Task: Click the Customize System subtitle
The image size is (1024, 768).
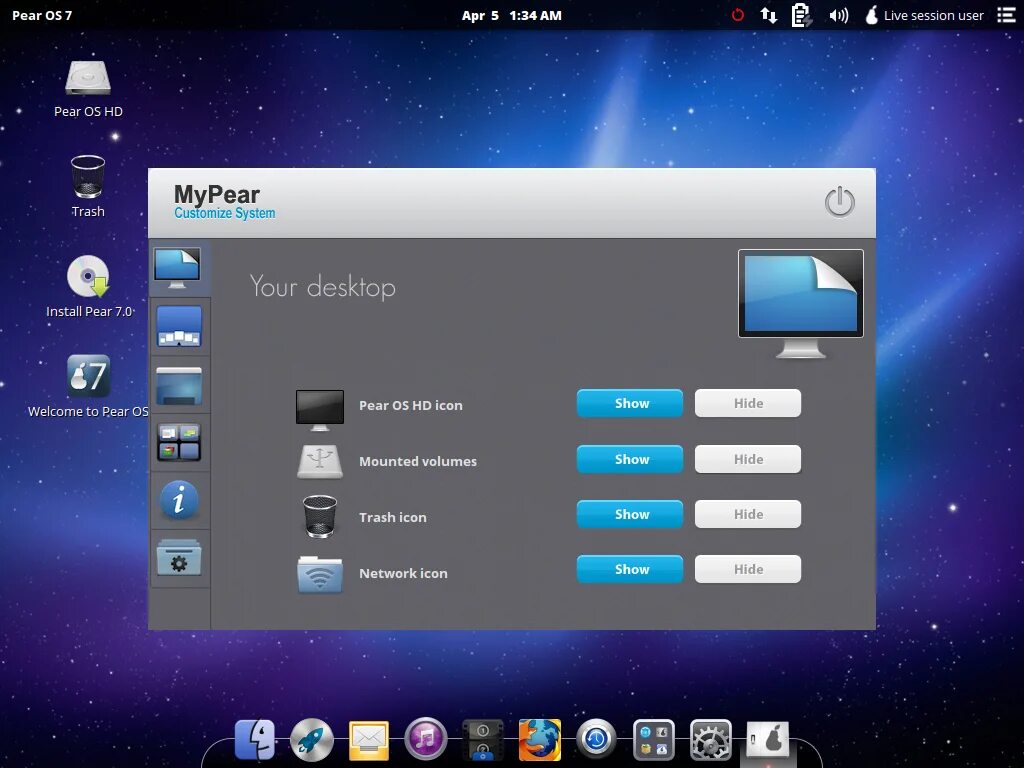Action: (x=225, y=214)
